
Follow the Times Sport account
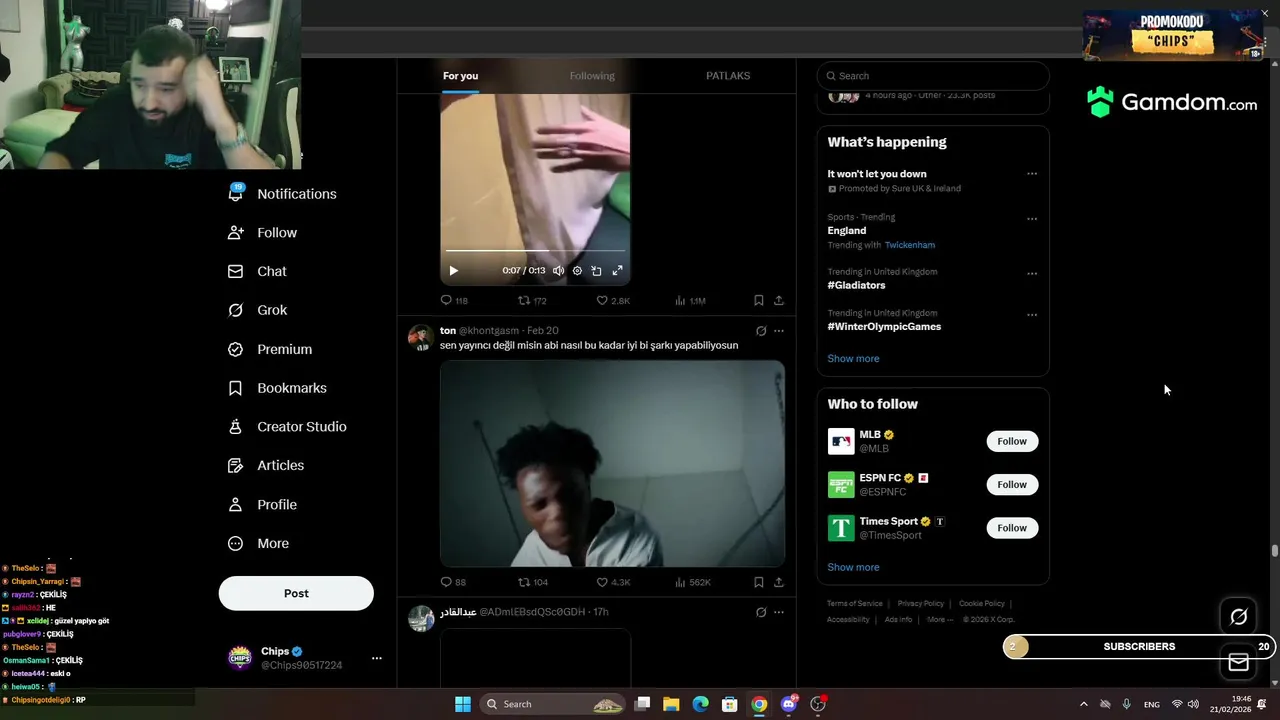click(x=1012, y=528)
